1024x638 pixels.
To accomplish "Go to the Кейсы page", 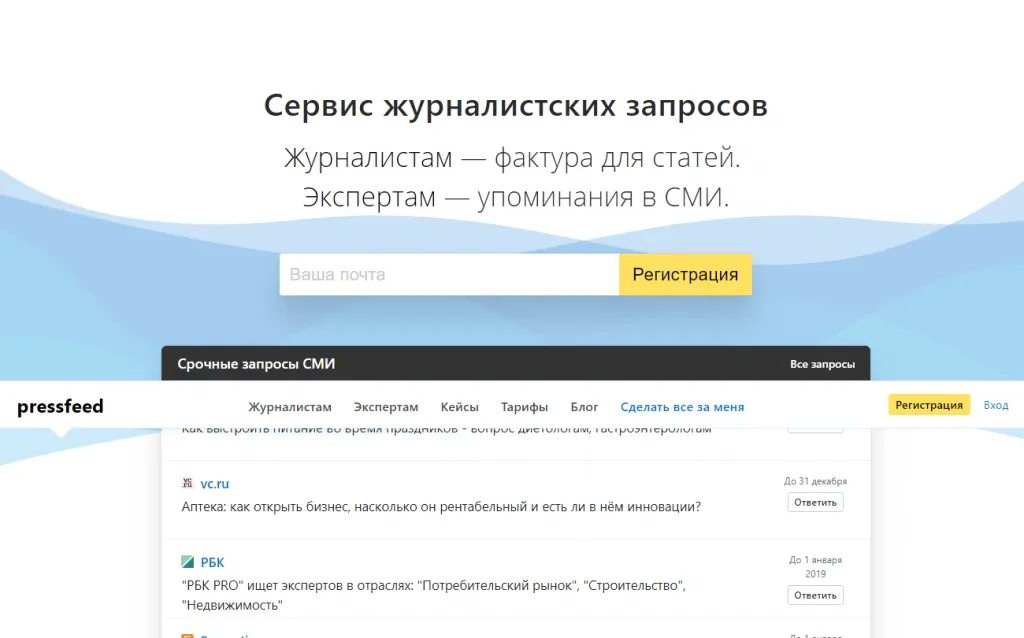I will pos(460,407).
